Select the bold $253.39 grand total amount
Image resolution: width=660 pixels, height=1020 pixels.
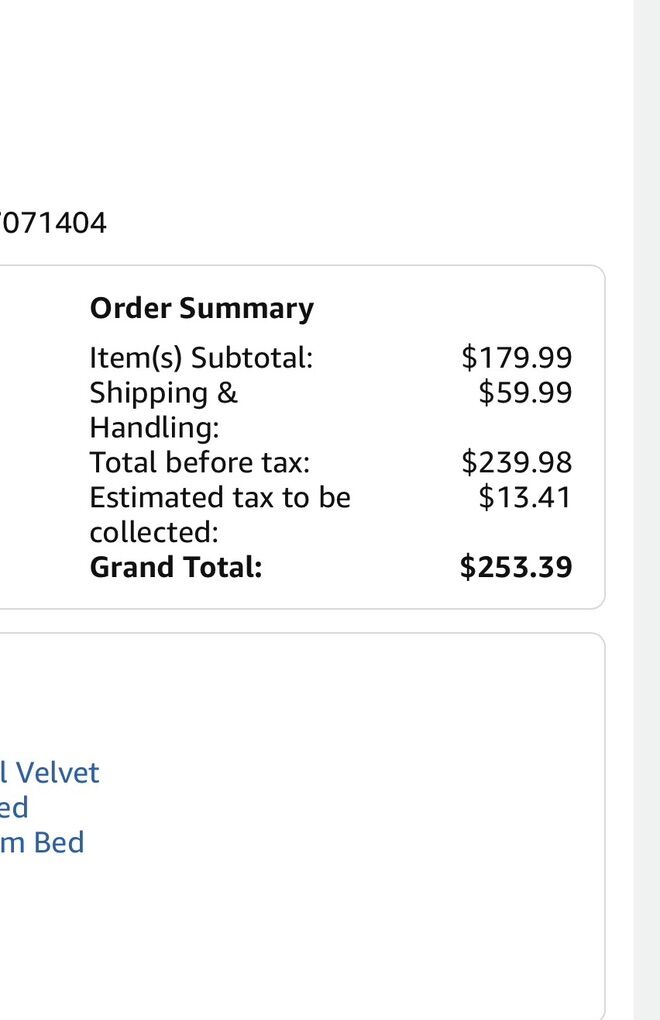coord(516,568)
